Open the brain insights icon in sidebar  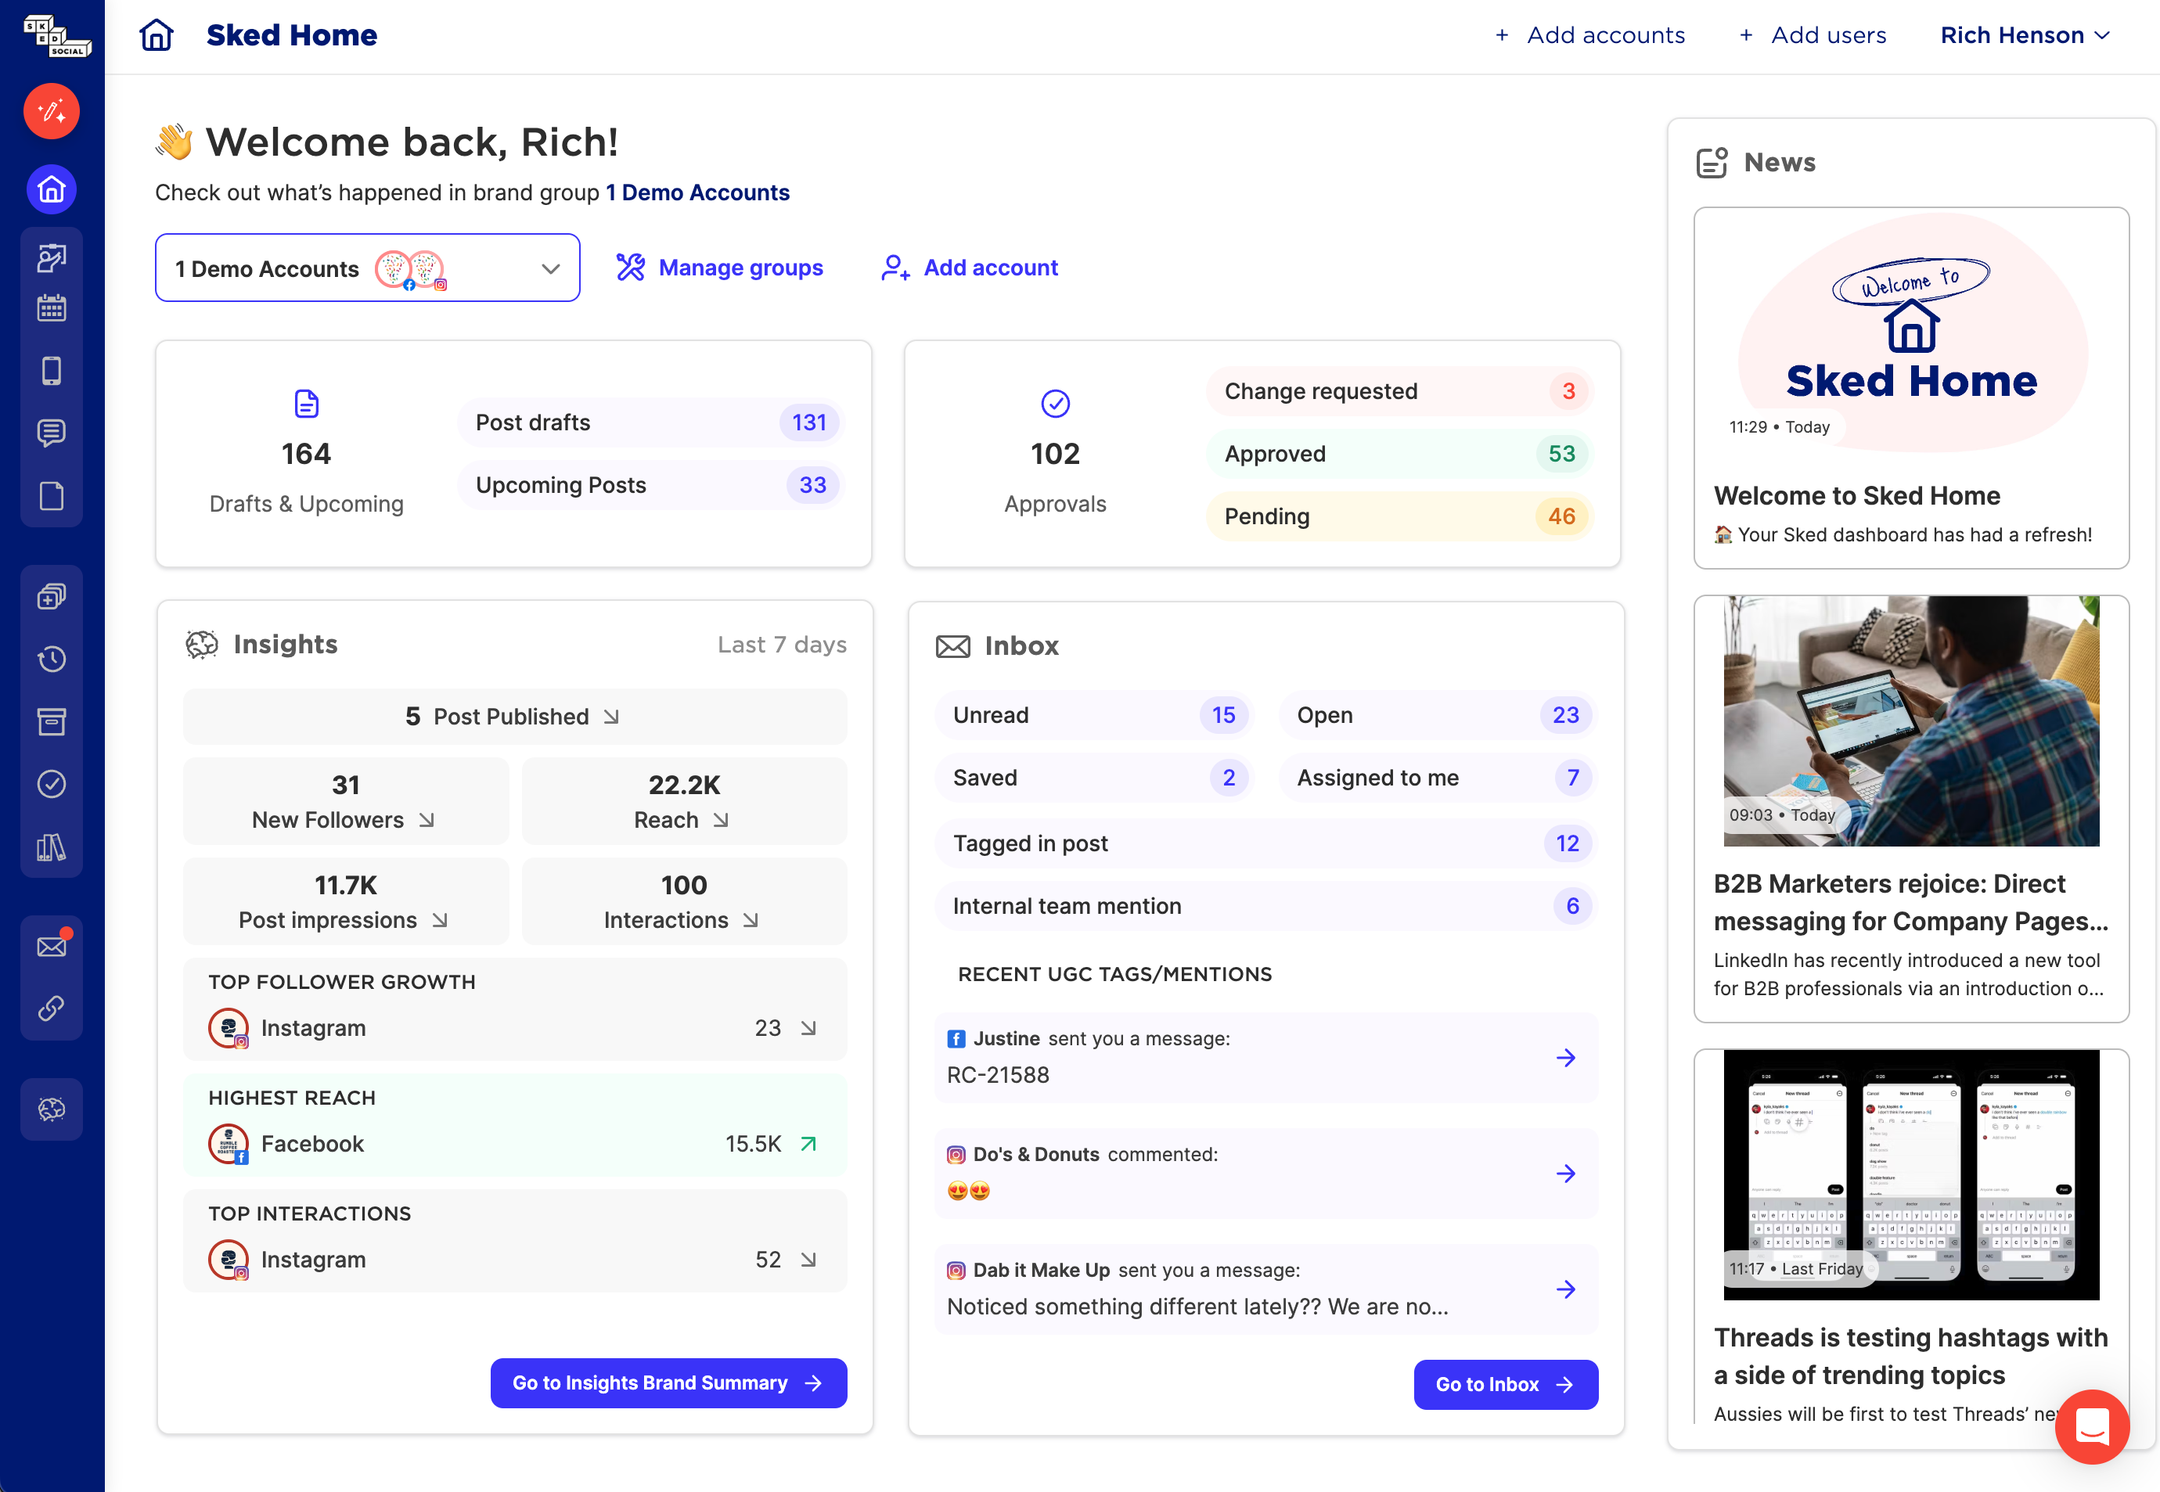click(52, 1109)
